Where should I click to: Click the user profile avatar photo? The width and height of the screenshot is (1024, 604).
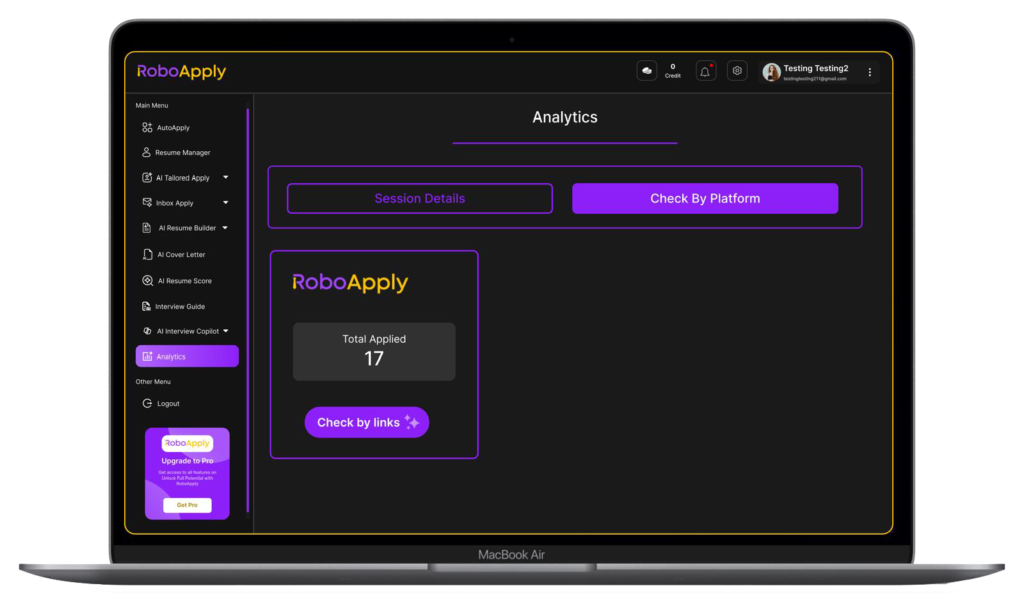coord(771,72)
